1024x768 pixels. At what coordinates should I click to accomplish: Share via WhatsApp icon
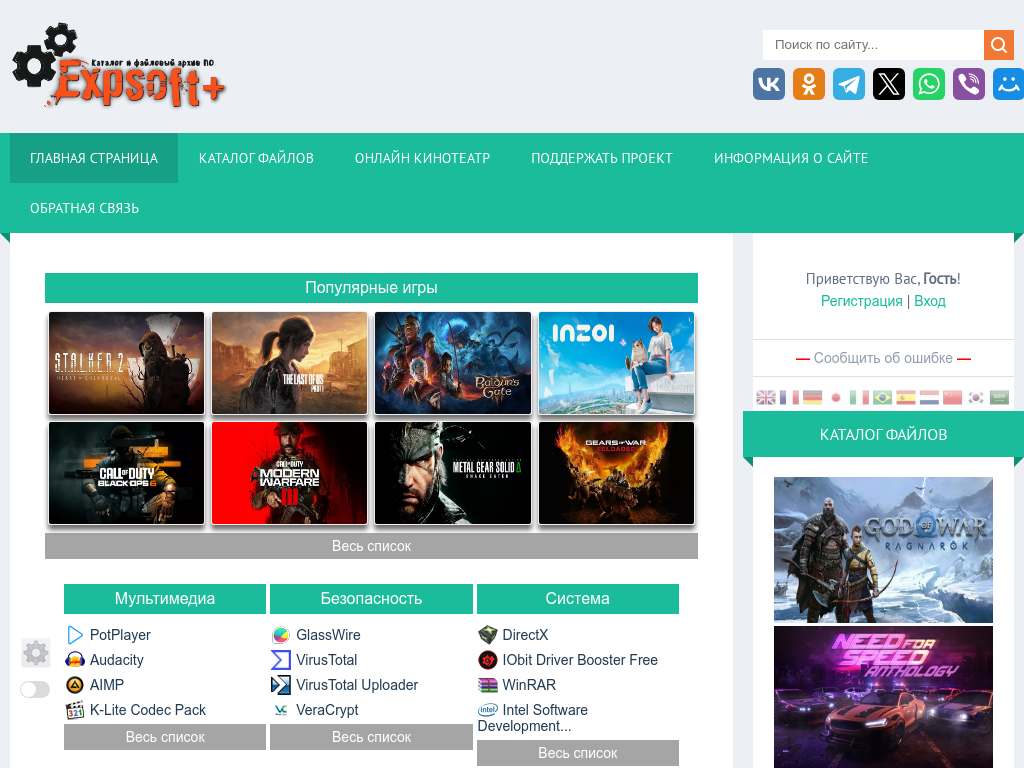tap(929, 84)
